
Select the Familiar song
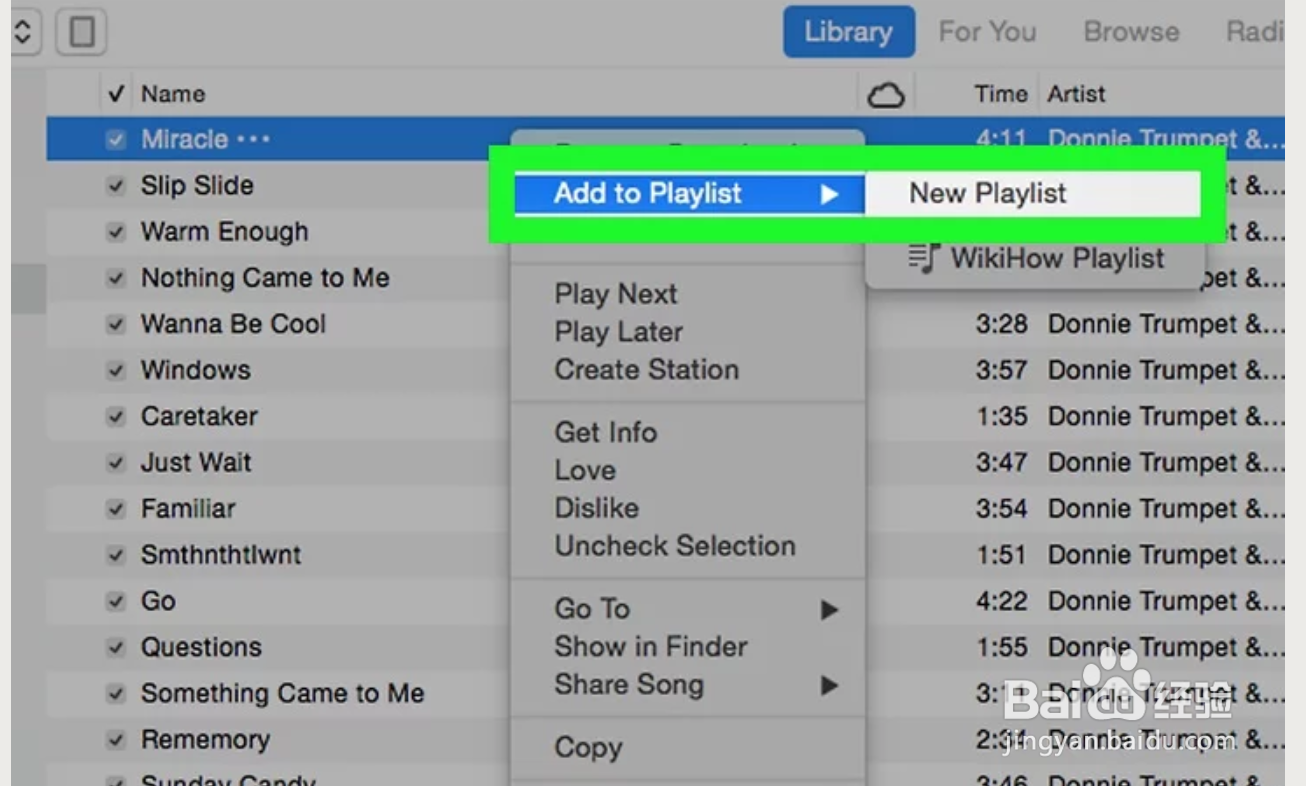pos(188,509)
